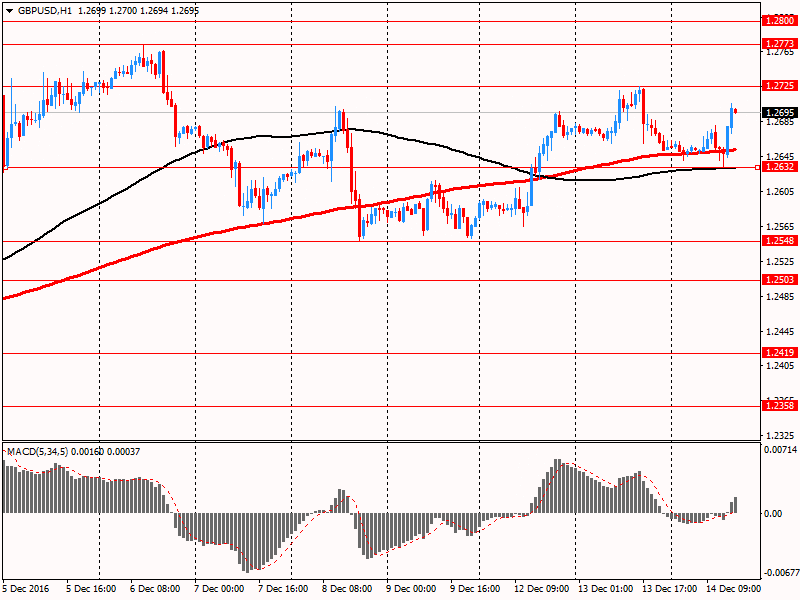This screenshot has width=800, height=600.
Task: Click the 1.2645 price axis value
Action: tap(780, 156)
